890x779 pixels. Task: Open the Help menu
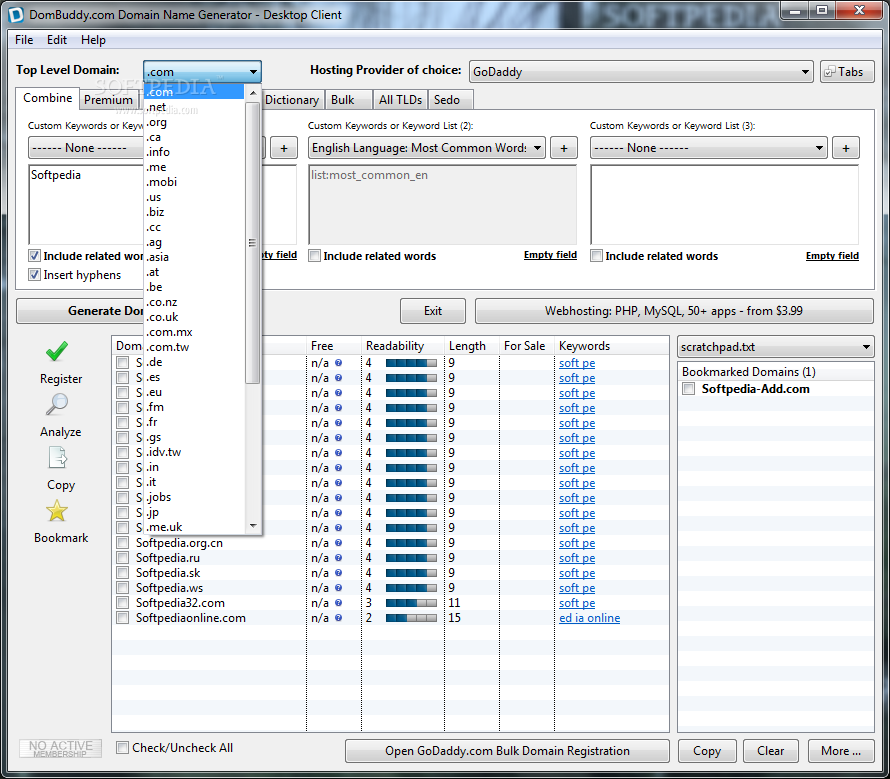(93, 40)
